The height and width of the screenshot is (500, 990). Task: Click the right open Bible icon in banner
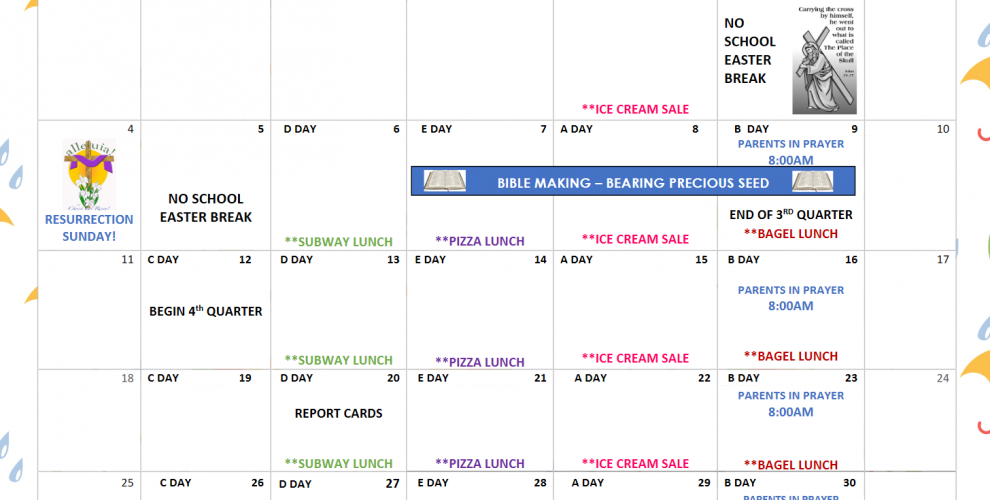pyautogui.click(x=812, y=182)
